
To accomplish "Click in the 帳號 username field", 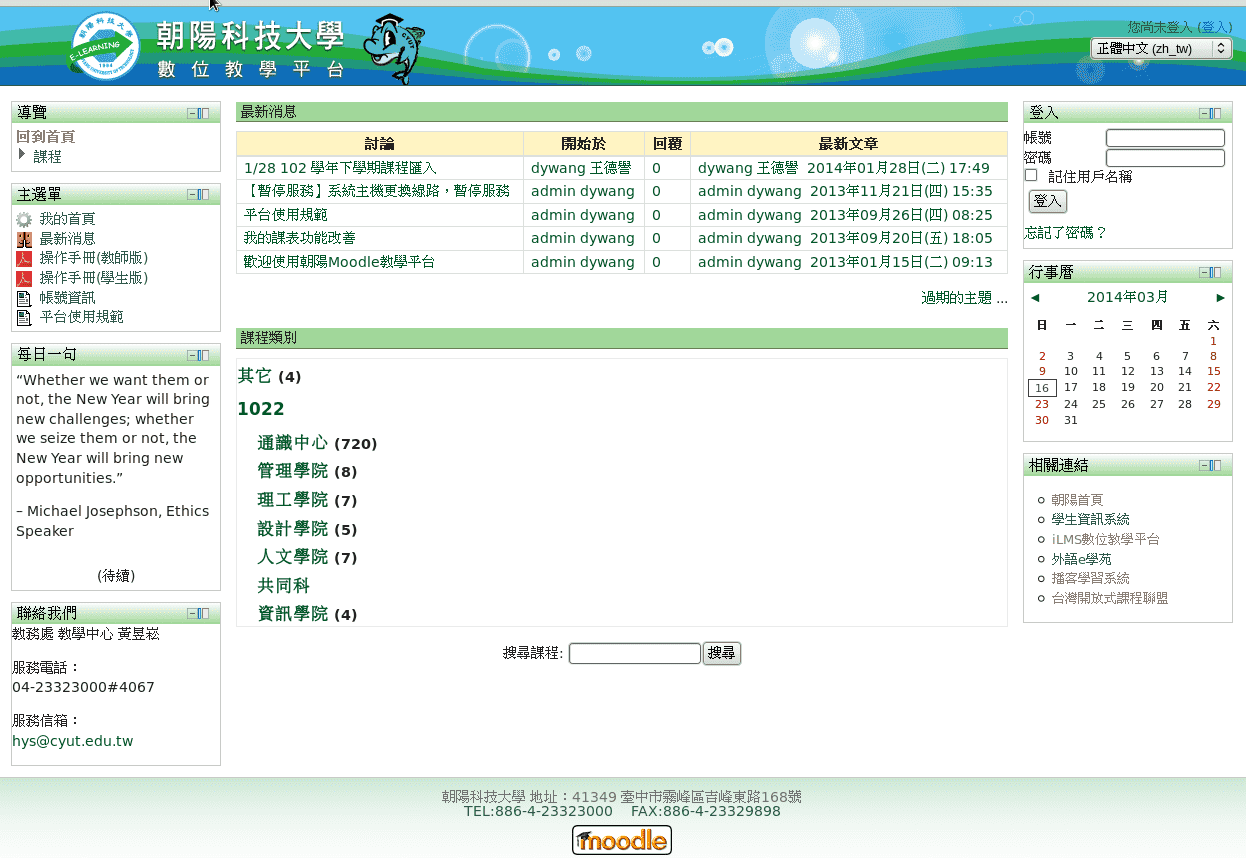I will pyautogui.click(x=1165, y=138).
